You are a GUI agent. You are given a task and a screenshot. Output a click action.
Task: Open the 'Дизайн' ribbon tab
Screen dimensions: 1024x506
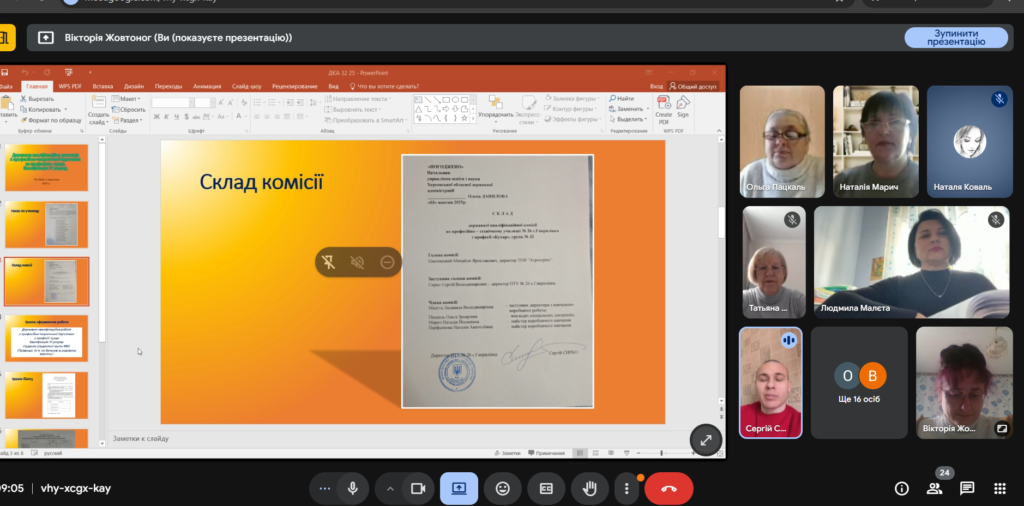click(x=134, y=87)
